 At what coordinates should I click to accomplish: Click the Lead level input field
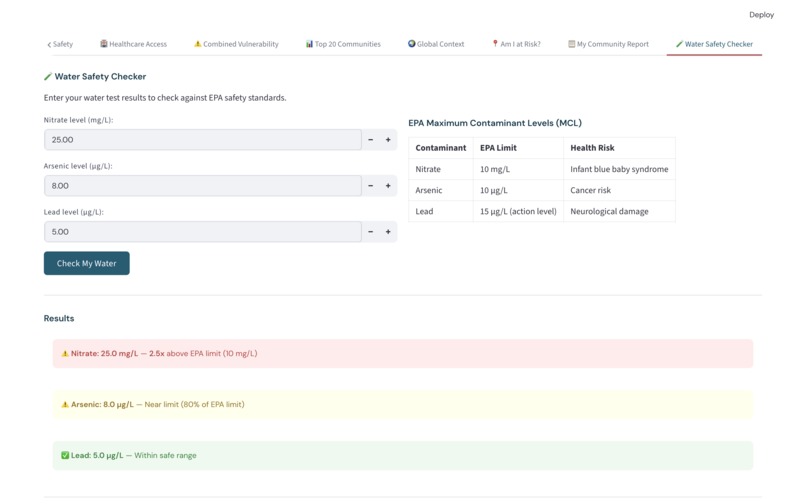tap(203, 232)
